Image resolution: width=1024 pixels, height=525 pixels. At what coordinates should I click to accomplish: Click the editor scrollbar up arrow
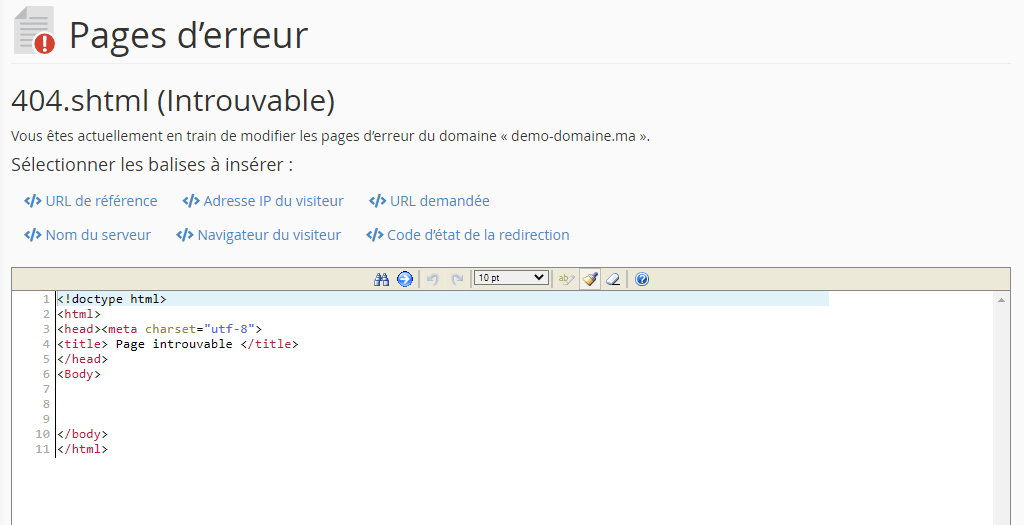click(x=1000, y=300)
